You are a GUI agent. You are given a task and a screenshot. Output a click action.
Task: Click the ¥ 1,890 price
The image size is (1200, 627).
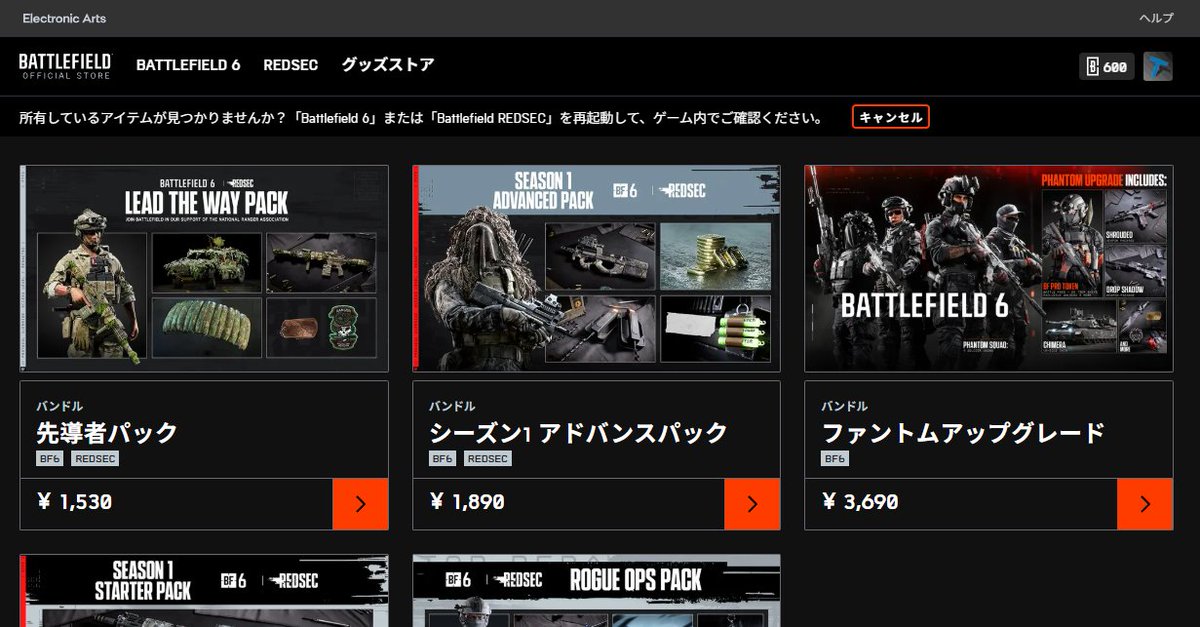coord(467,502)
